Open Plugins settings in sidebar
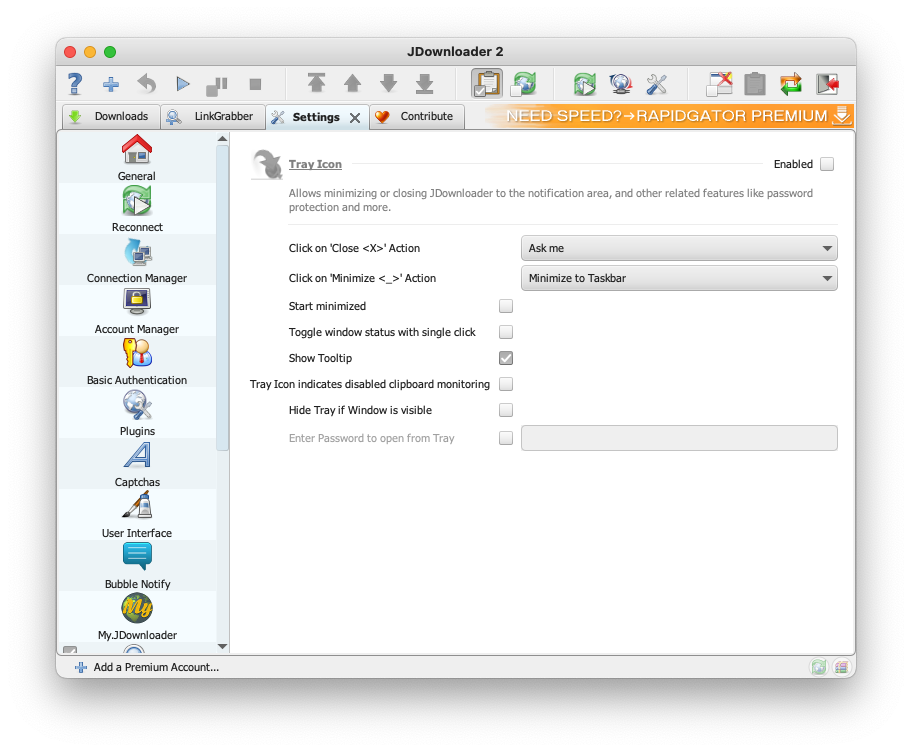The height and width of the screenshot is (752, 912). point(137,413)
